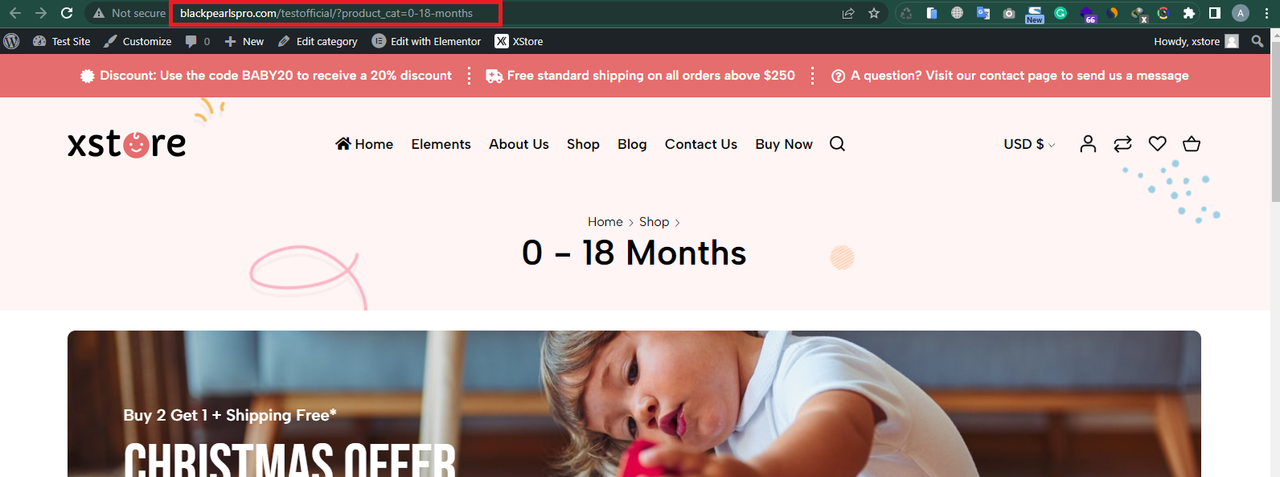Open the wishlist heart icon

tap(1157, 144)
